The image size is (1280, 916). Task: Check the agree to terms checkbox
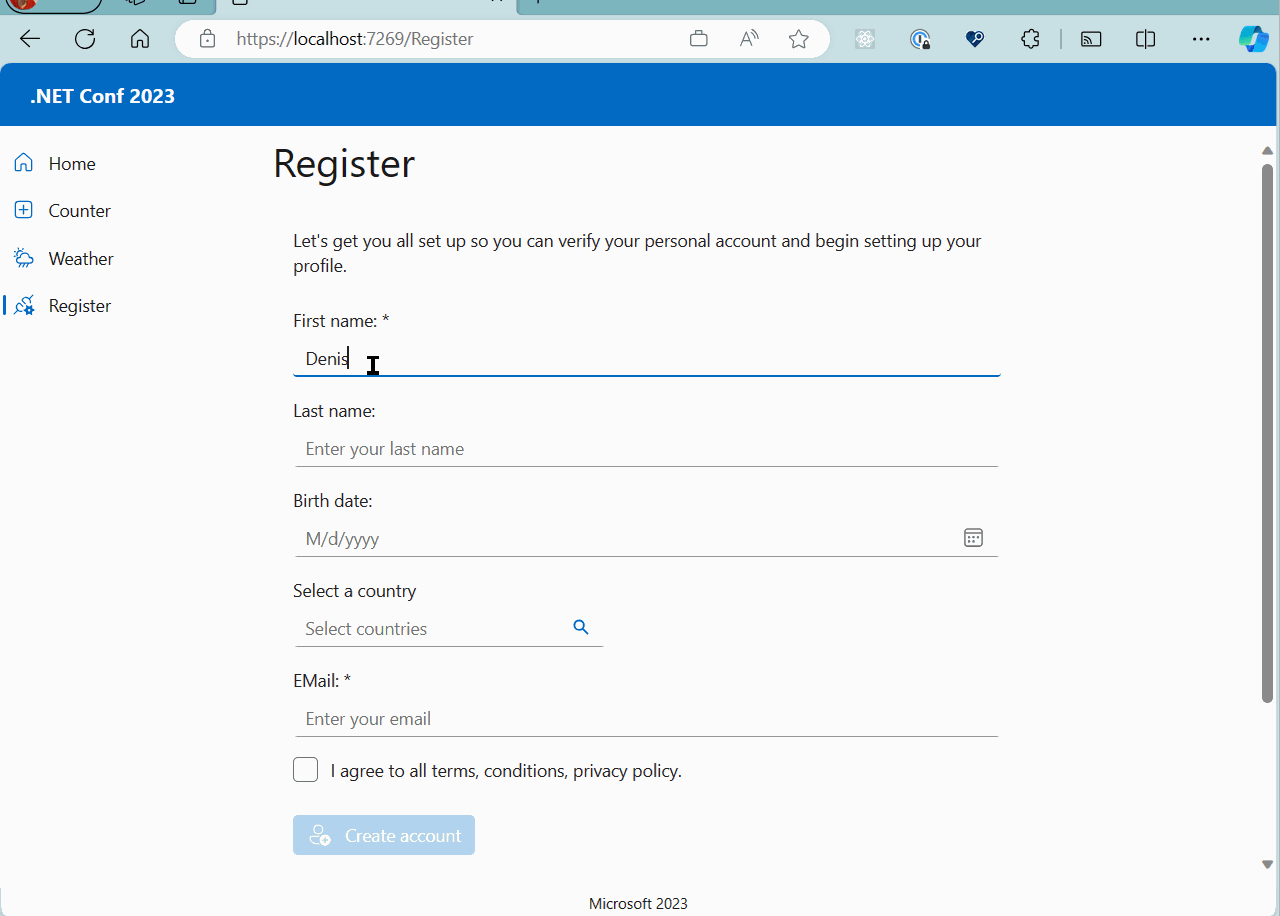[x=306, y=769]
